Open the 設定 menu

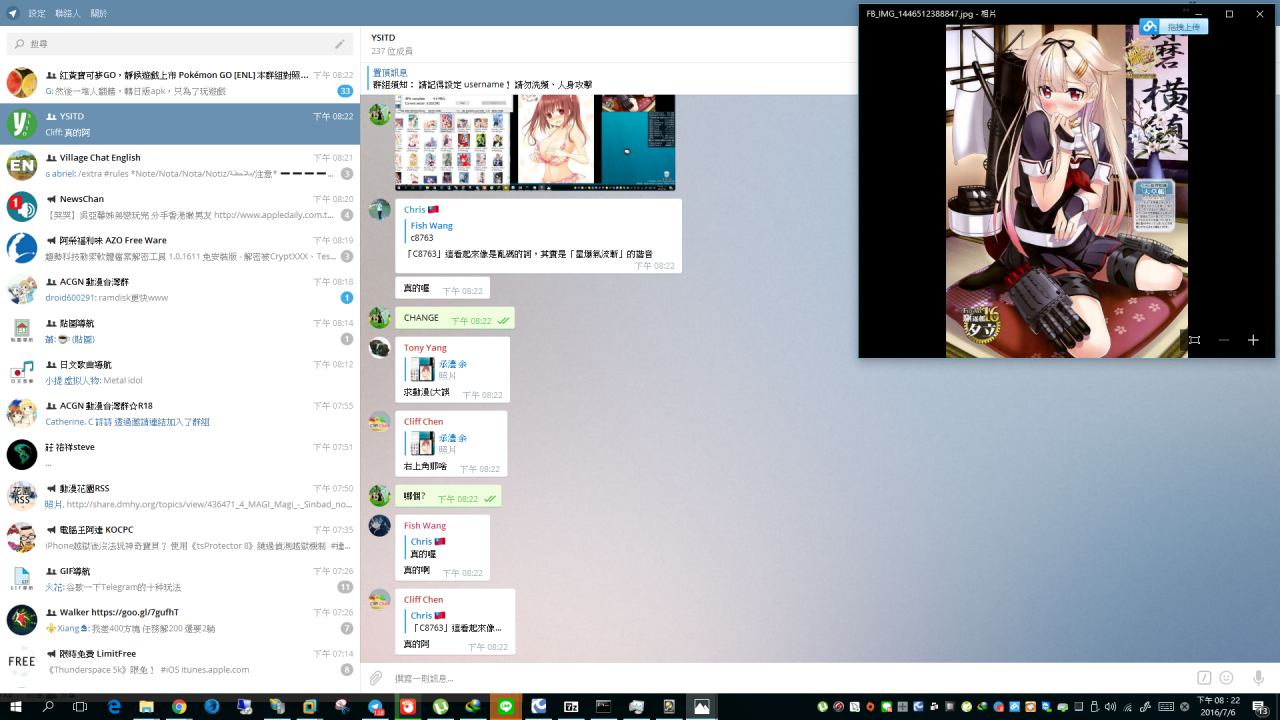coord(37,13)
